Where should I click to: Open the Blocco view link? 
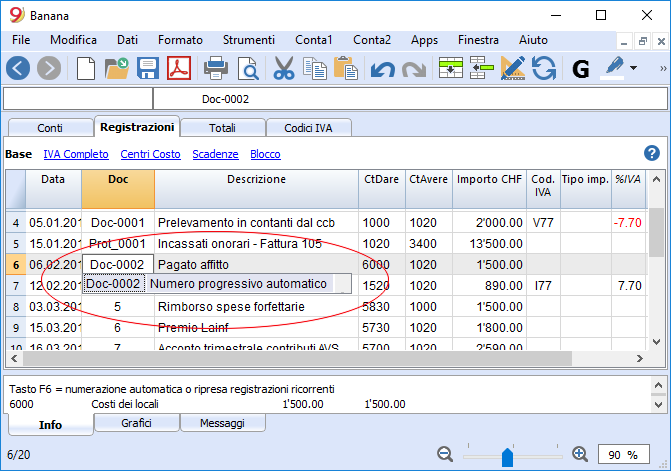click(265, 154)
